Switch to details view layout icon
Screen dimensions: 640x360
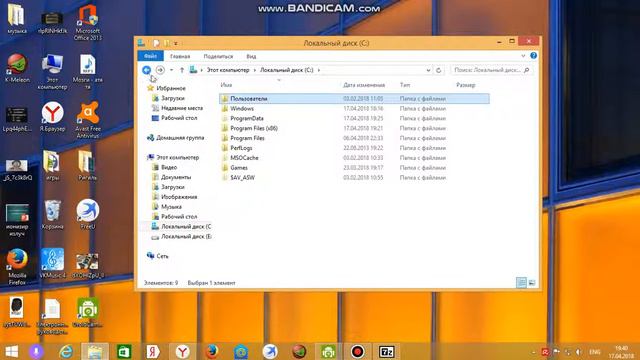pos(521,282)
